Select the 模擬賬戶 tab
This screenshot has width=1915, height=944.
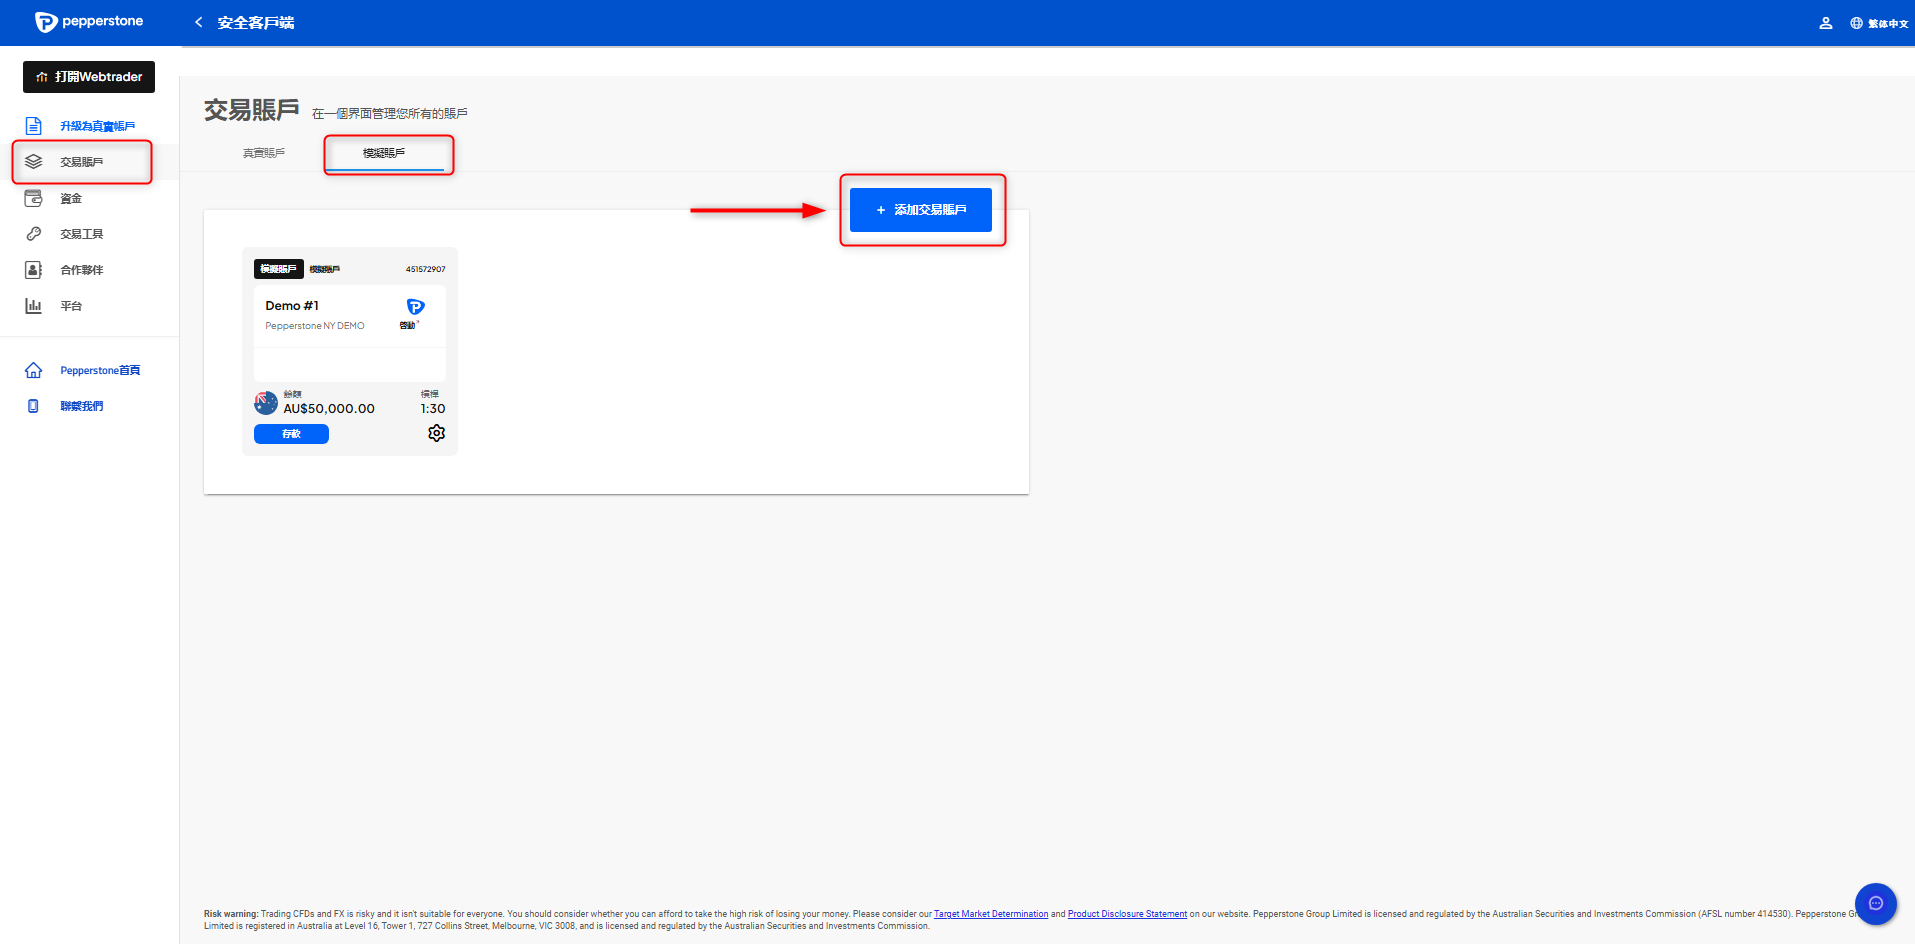(x=384, y=153)
